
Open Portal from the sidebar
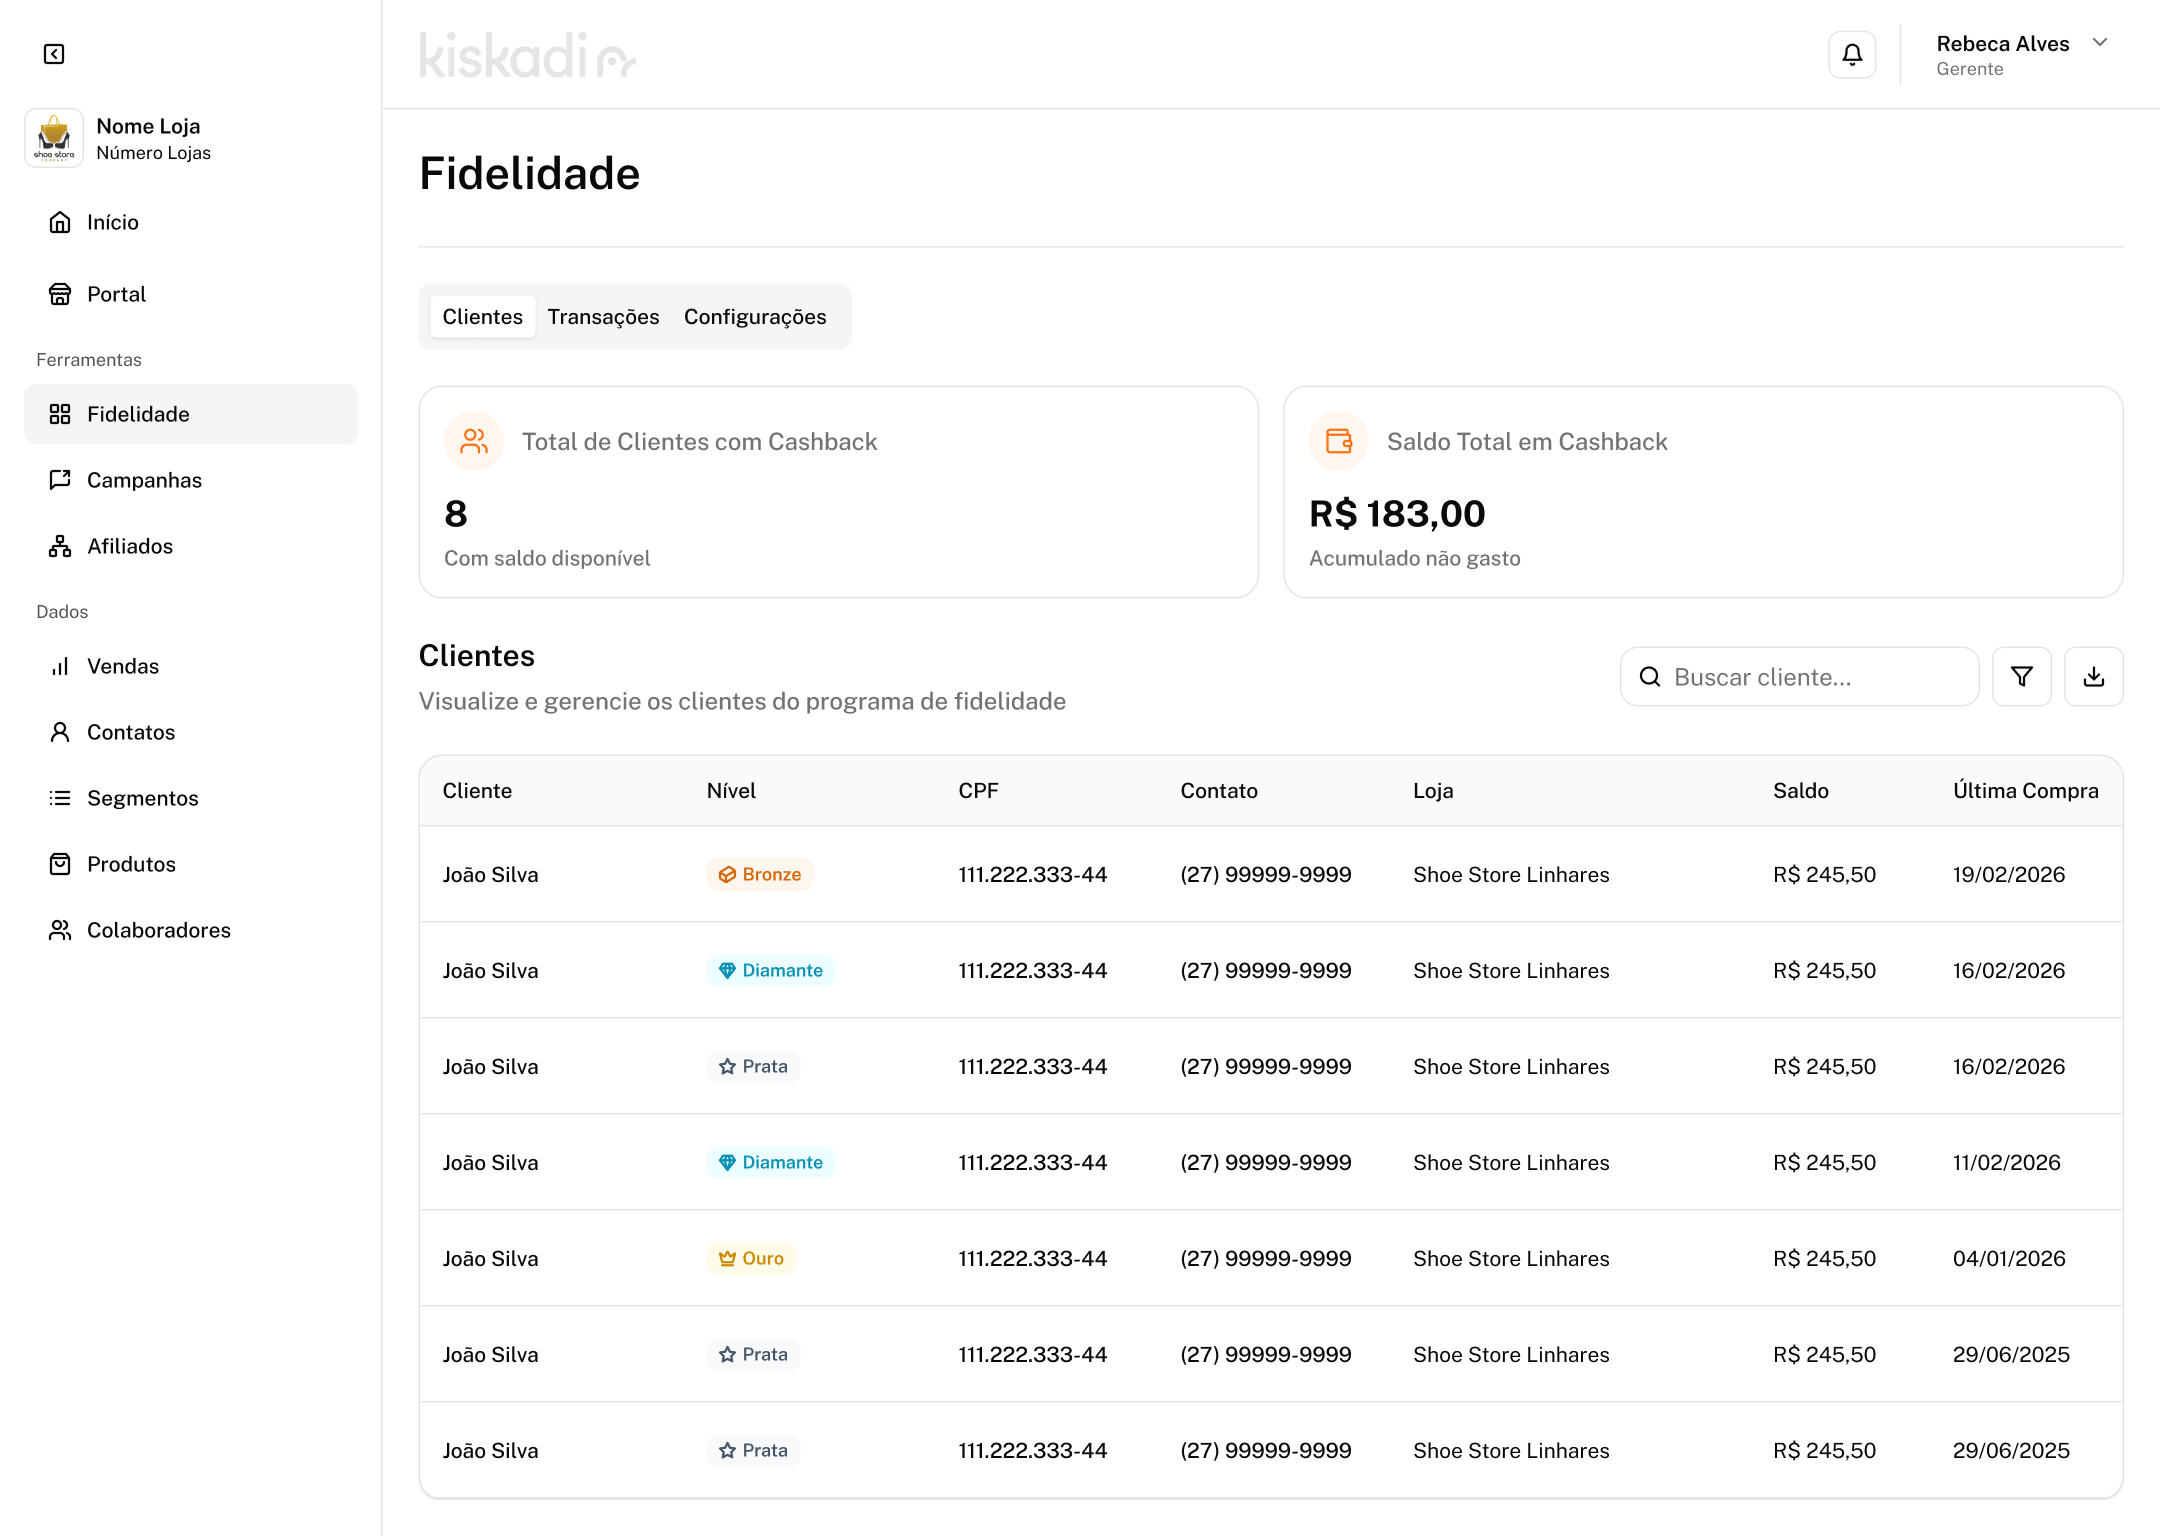[191, 294]
